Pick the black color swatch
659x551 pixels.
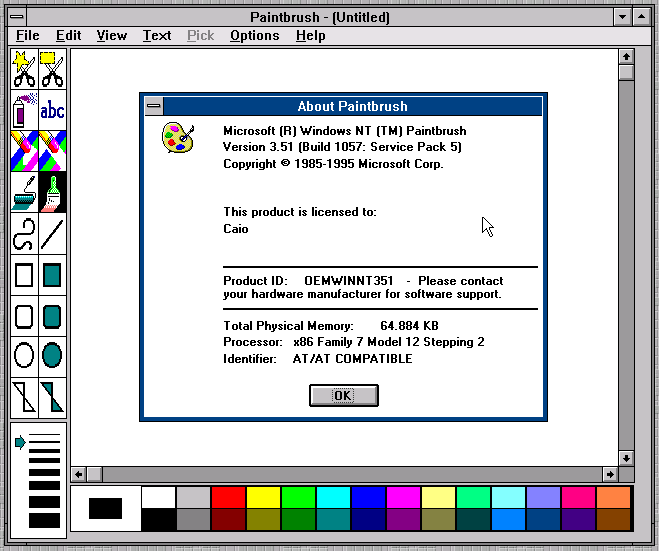[158, 519]
